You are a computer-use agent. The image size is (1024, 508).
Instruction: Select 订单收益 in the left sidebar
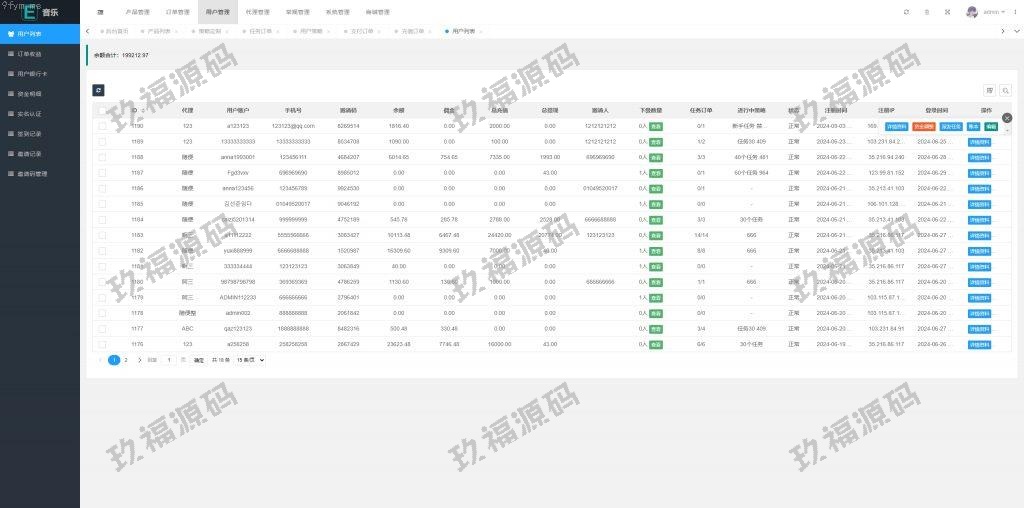(30, 53)
